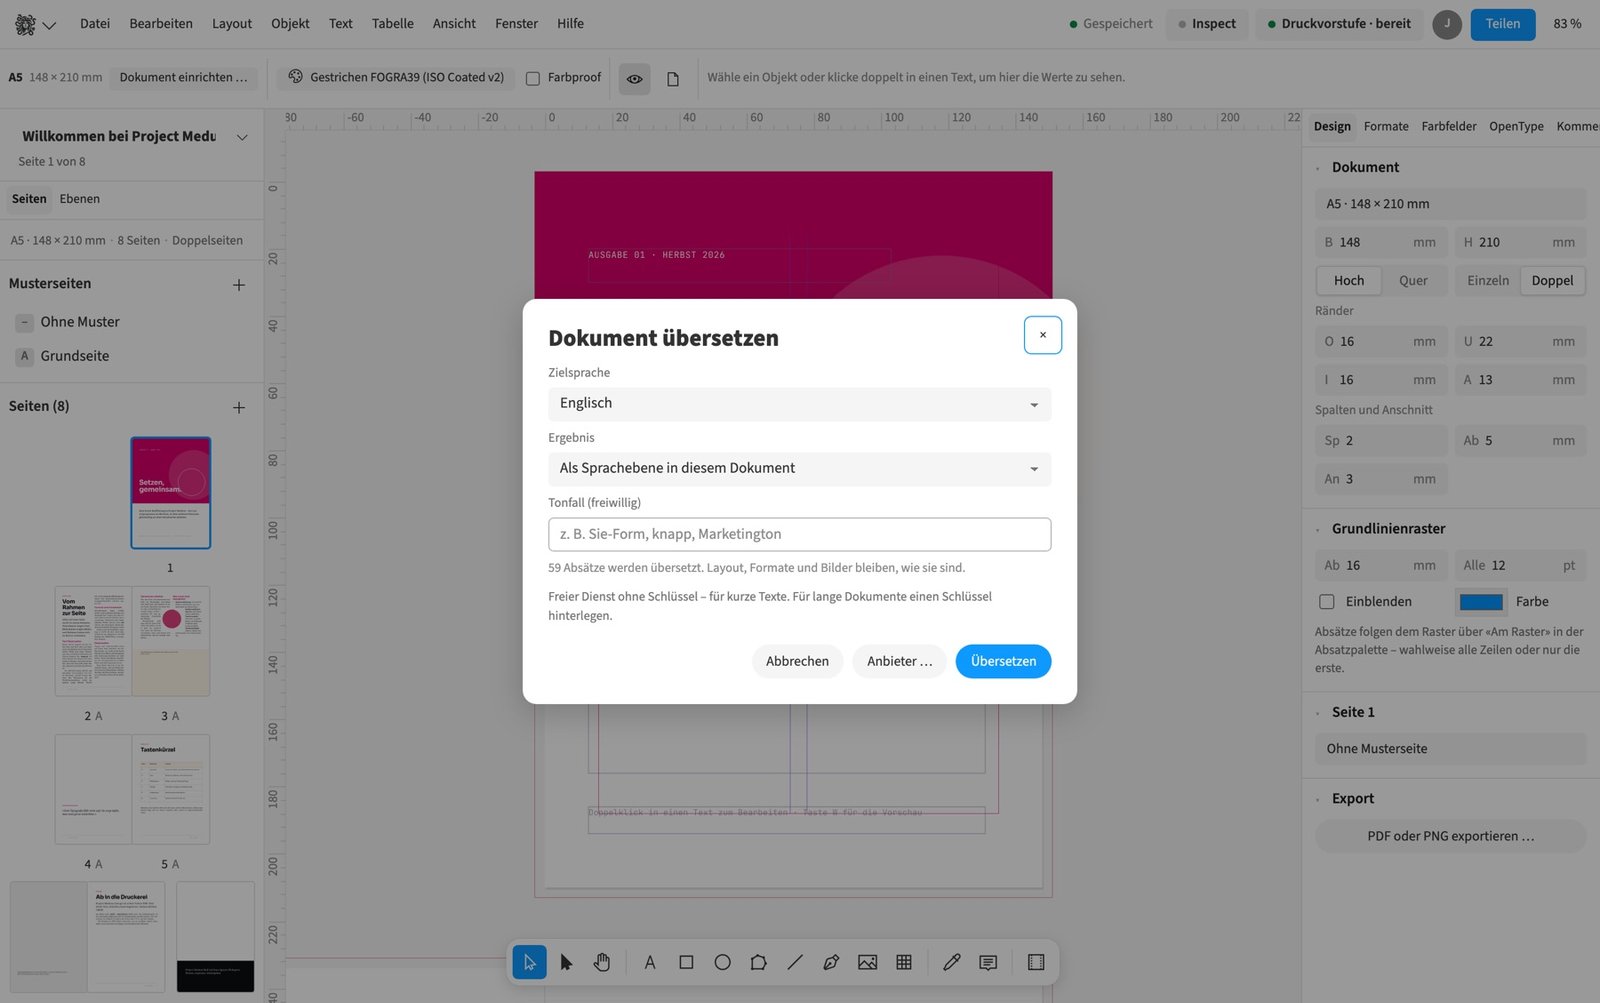Click the frame strip icon in toolbar

(1036, 962)
